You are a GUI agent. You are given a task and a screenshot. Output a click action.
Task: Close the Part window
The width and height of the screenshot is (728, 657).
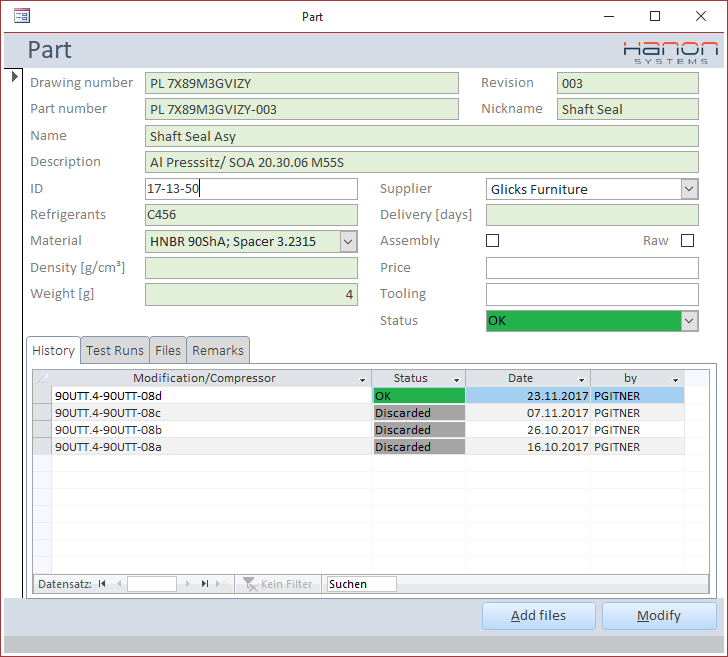coord(701,16)
